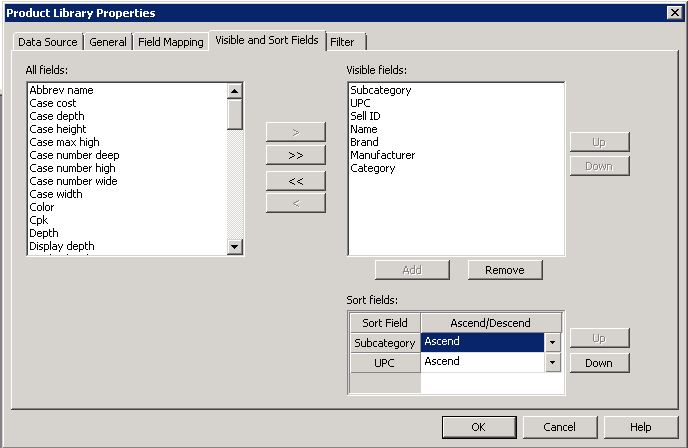
Task: Switch to the Data Source tab
Action: point(47,42)
